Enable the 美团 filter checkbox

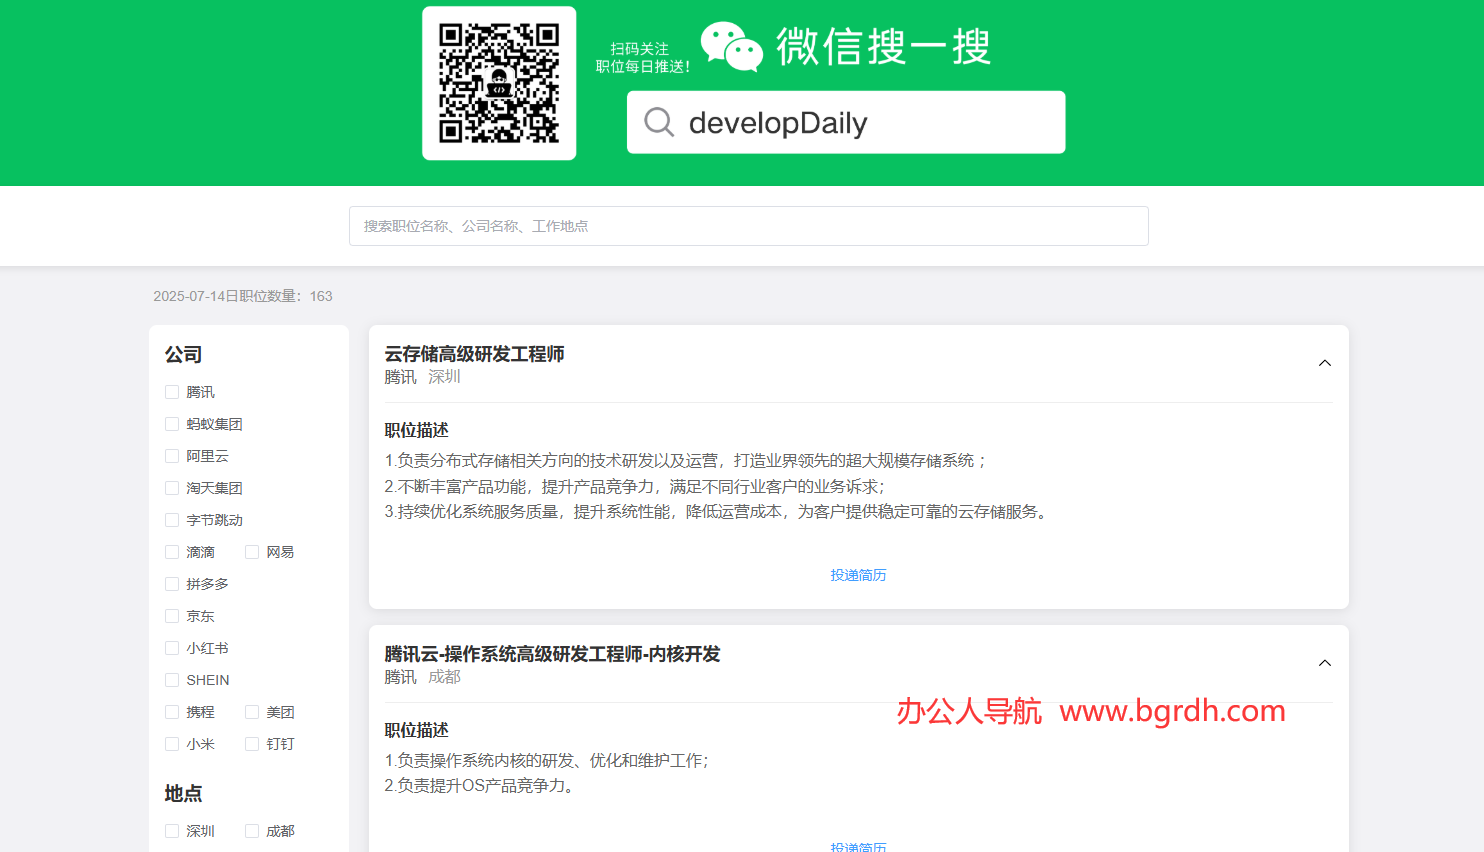(x=251, y=711)
